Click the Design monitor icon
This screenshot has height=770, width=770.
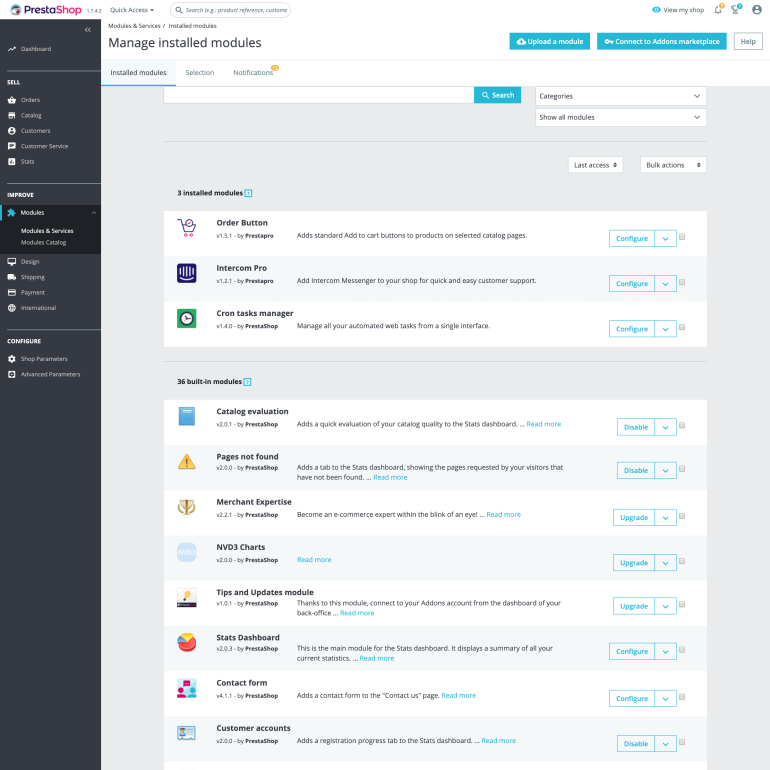(x=12, y=262)
